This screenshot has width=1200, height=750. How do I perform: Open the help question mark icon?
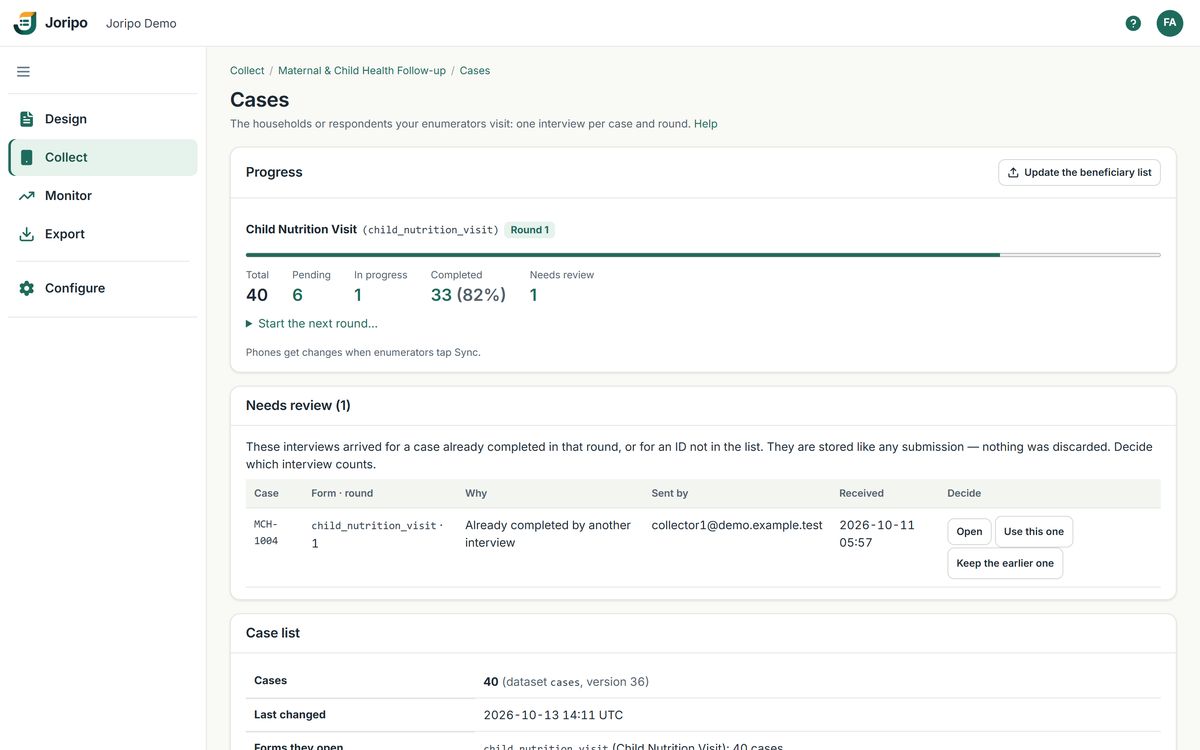coord(1133,23)
